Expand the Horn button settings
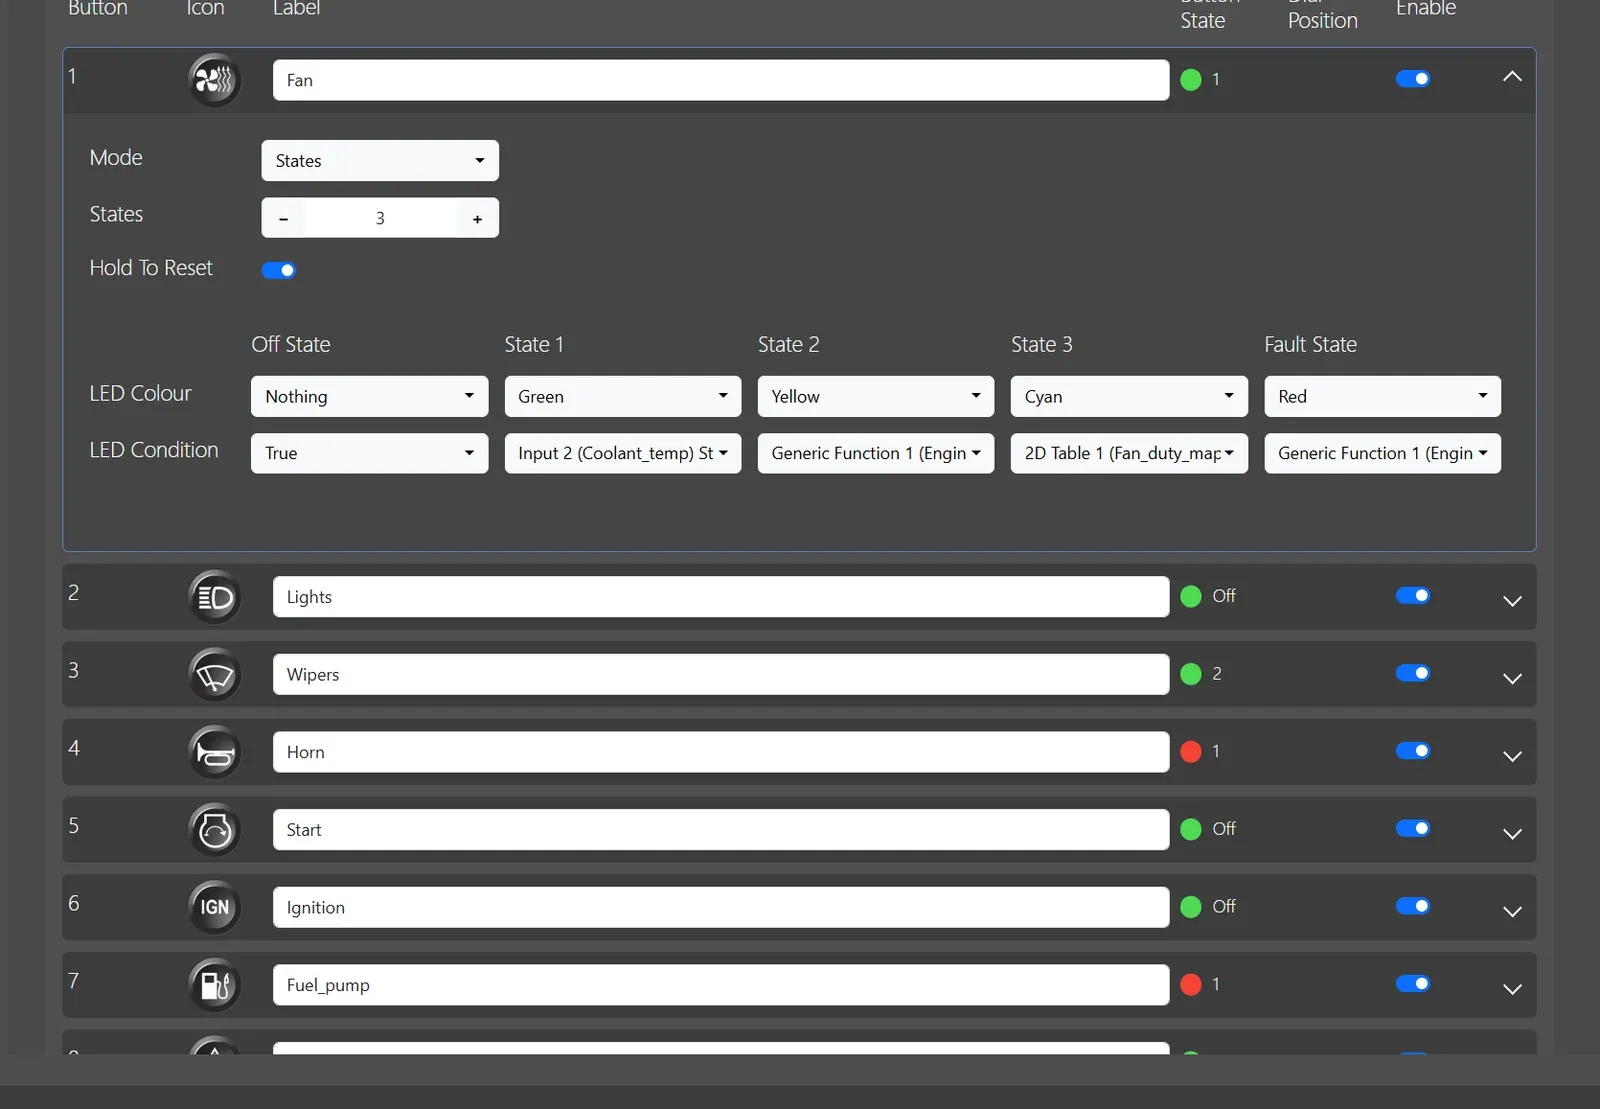The image size is (1600, 1109). 1512,756
